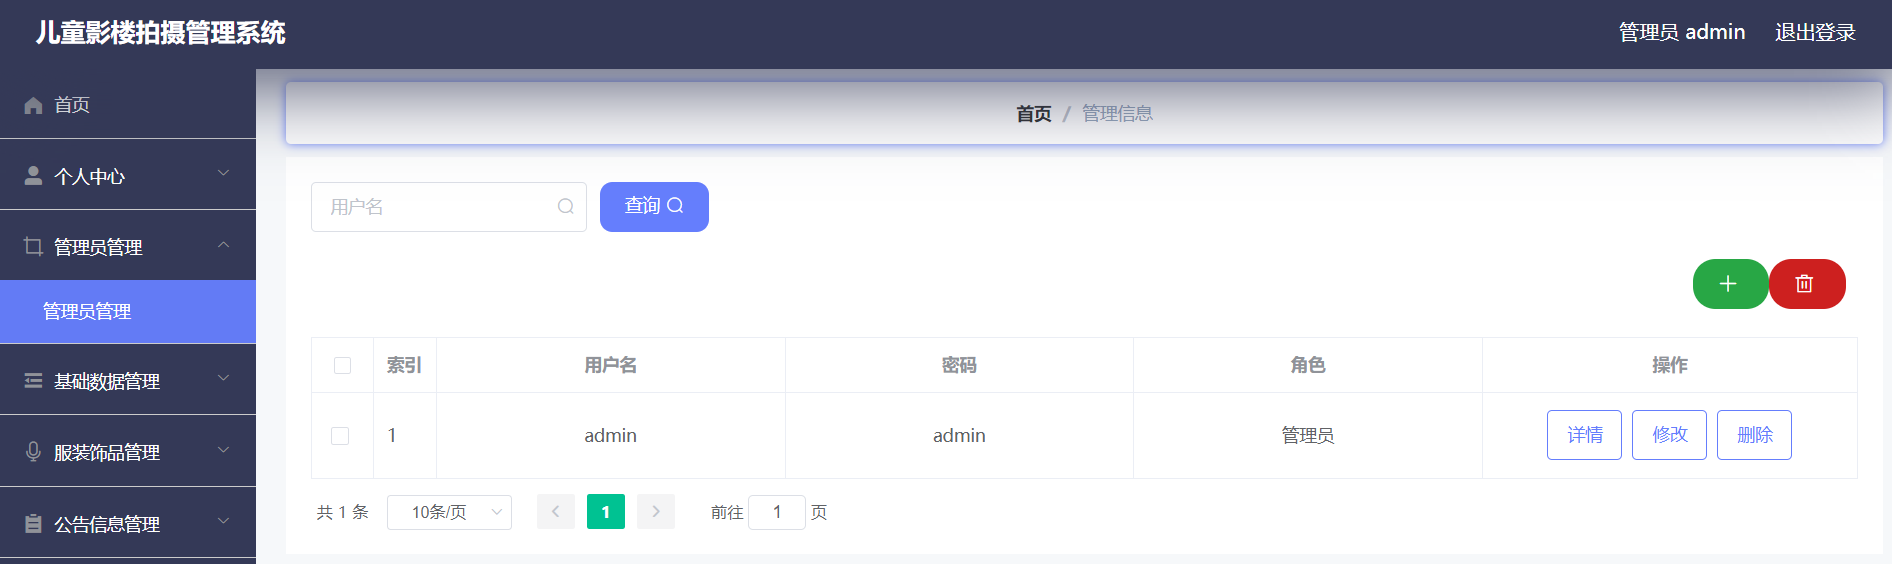The width and height of the screenshot is (1892, 564).
Task: Expand the 个人中心 menu chevron
Action: pyautogui.click(x=223, y=173)
